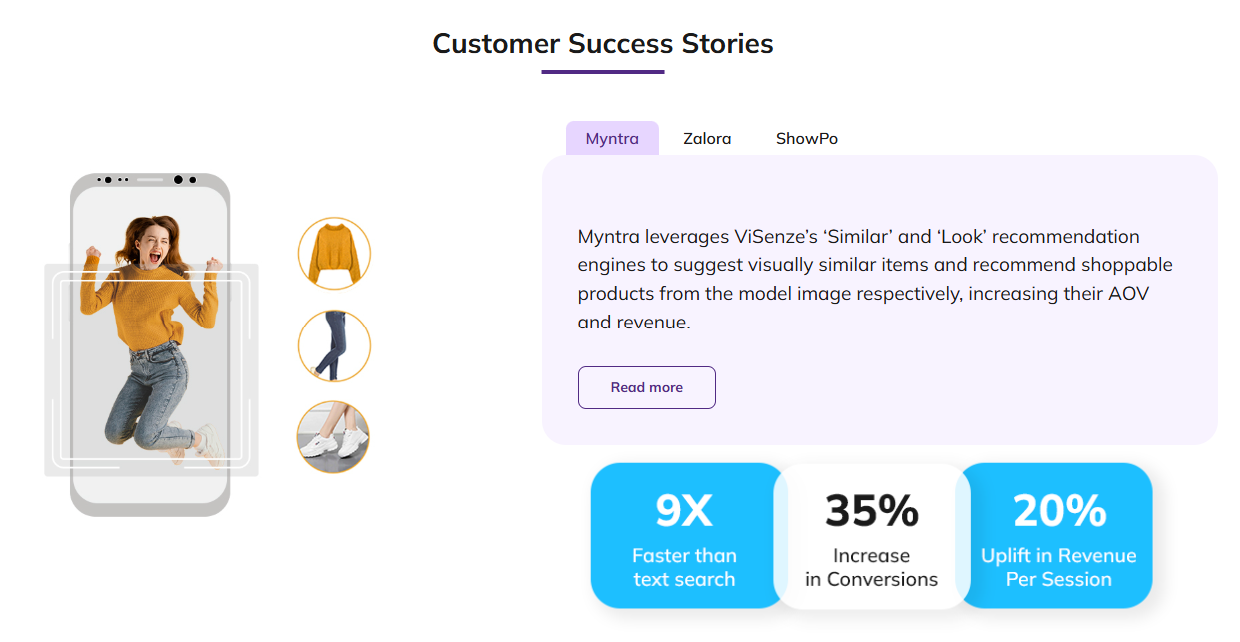Click the Read more button
The width and height of the screenshot is (1240, 642).
coord(647,387)
